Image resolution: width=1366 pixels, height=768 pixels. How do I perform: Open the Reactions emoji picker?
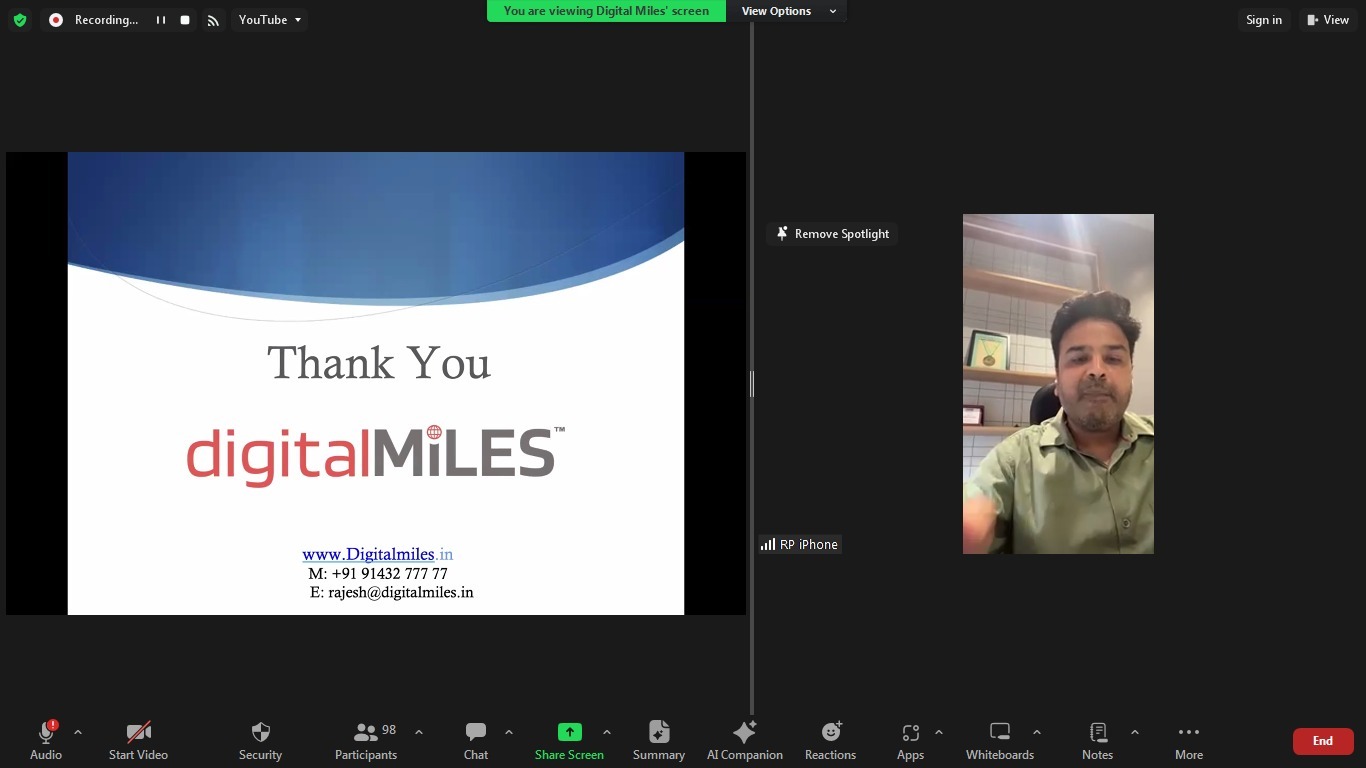830,740
